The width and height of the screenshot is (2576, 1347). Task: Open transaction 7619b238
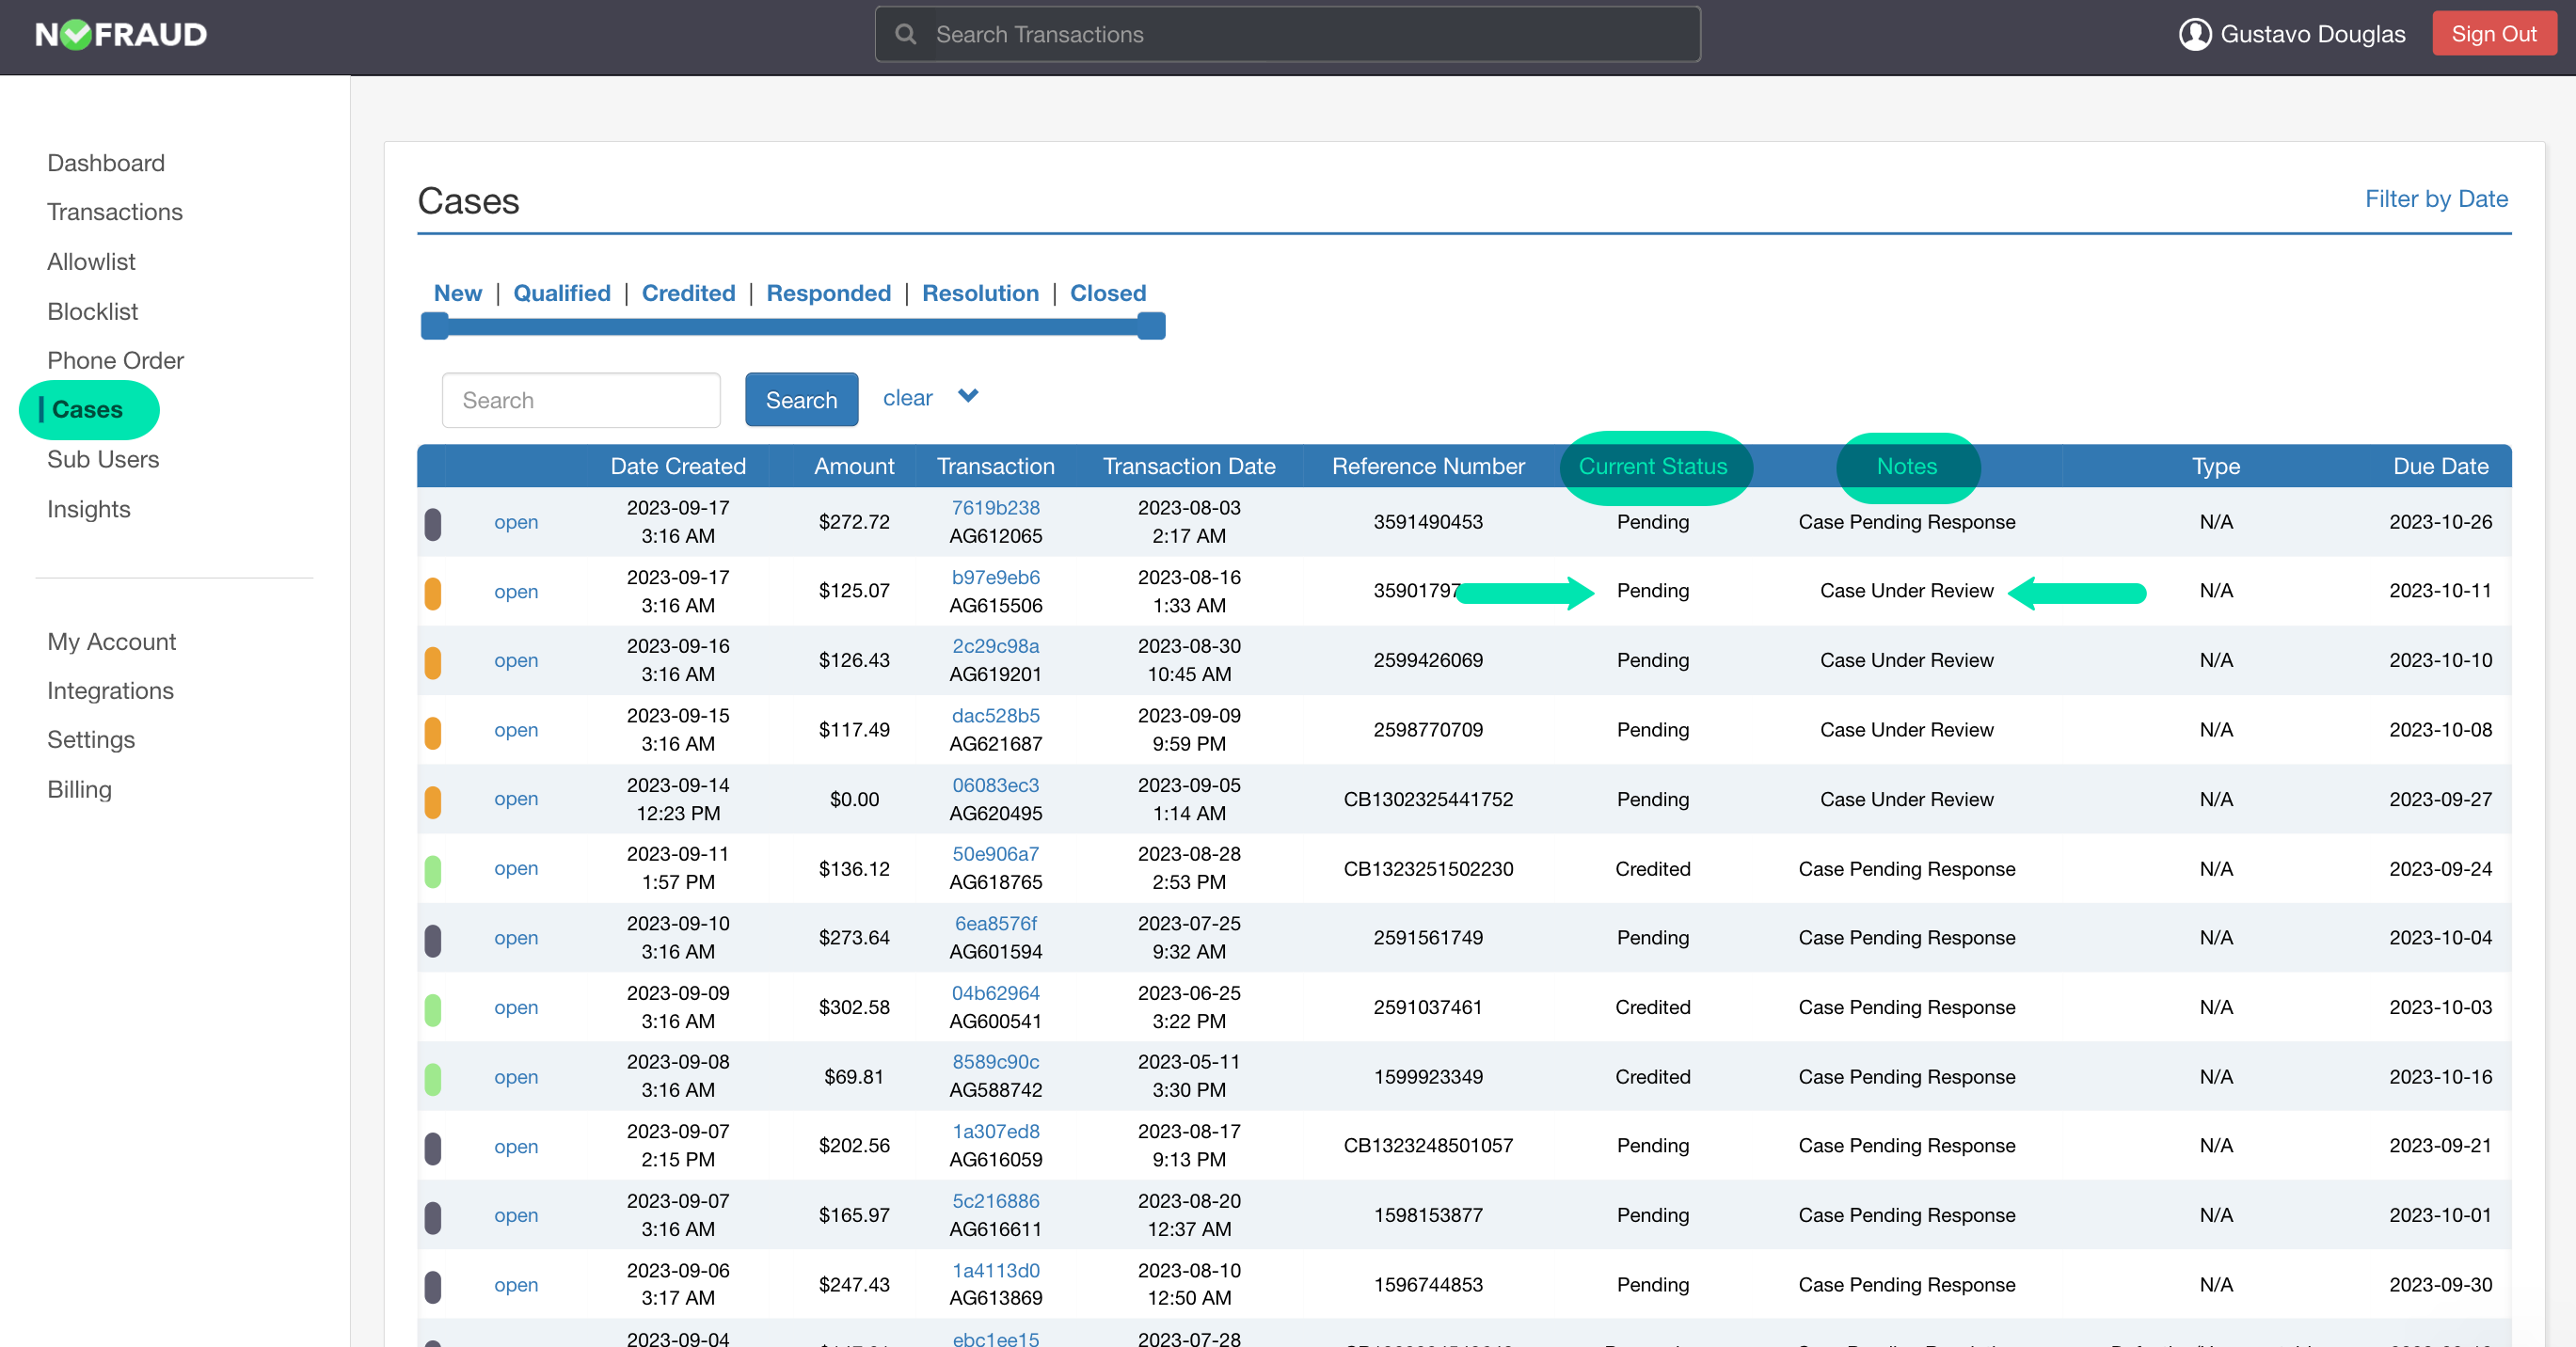(995, 507)
